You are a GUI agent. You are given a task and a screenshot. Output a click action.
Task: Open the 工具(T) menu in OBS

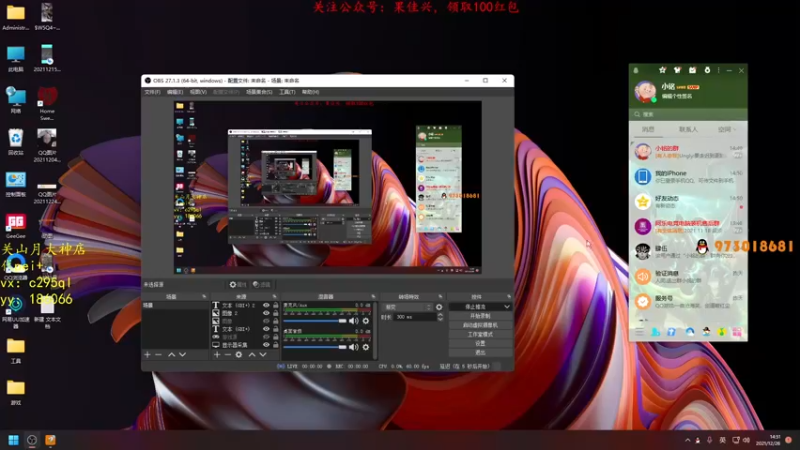click(287, 92)
